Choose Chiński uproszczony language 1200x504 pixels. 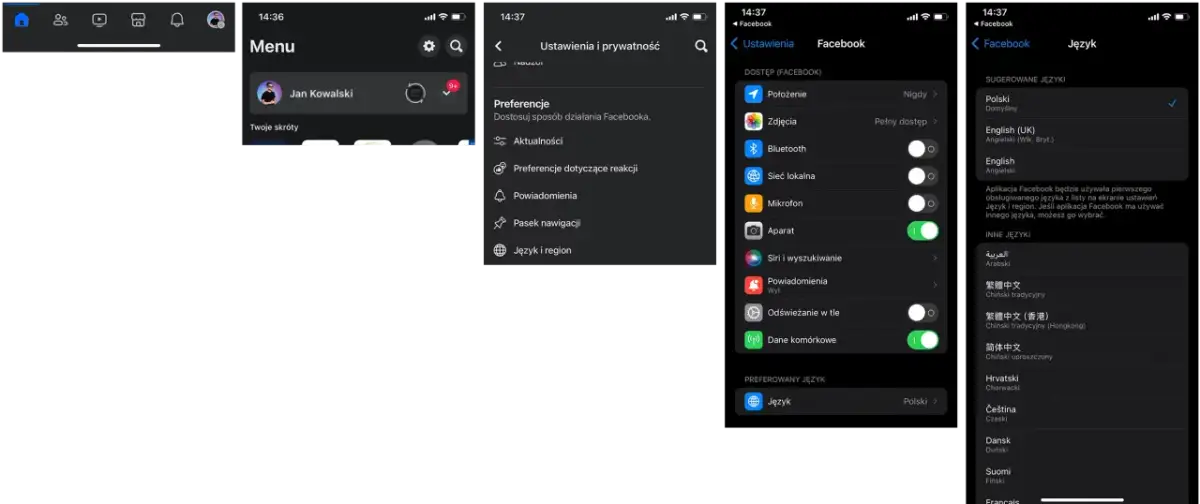(1081, 351)
